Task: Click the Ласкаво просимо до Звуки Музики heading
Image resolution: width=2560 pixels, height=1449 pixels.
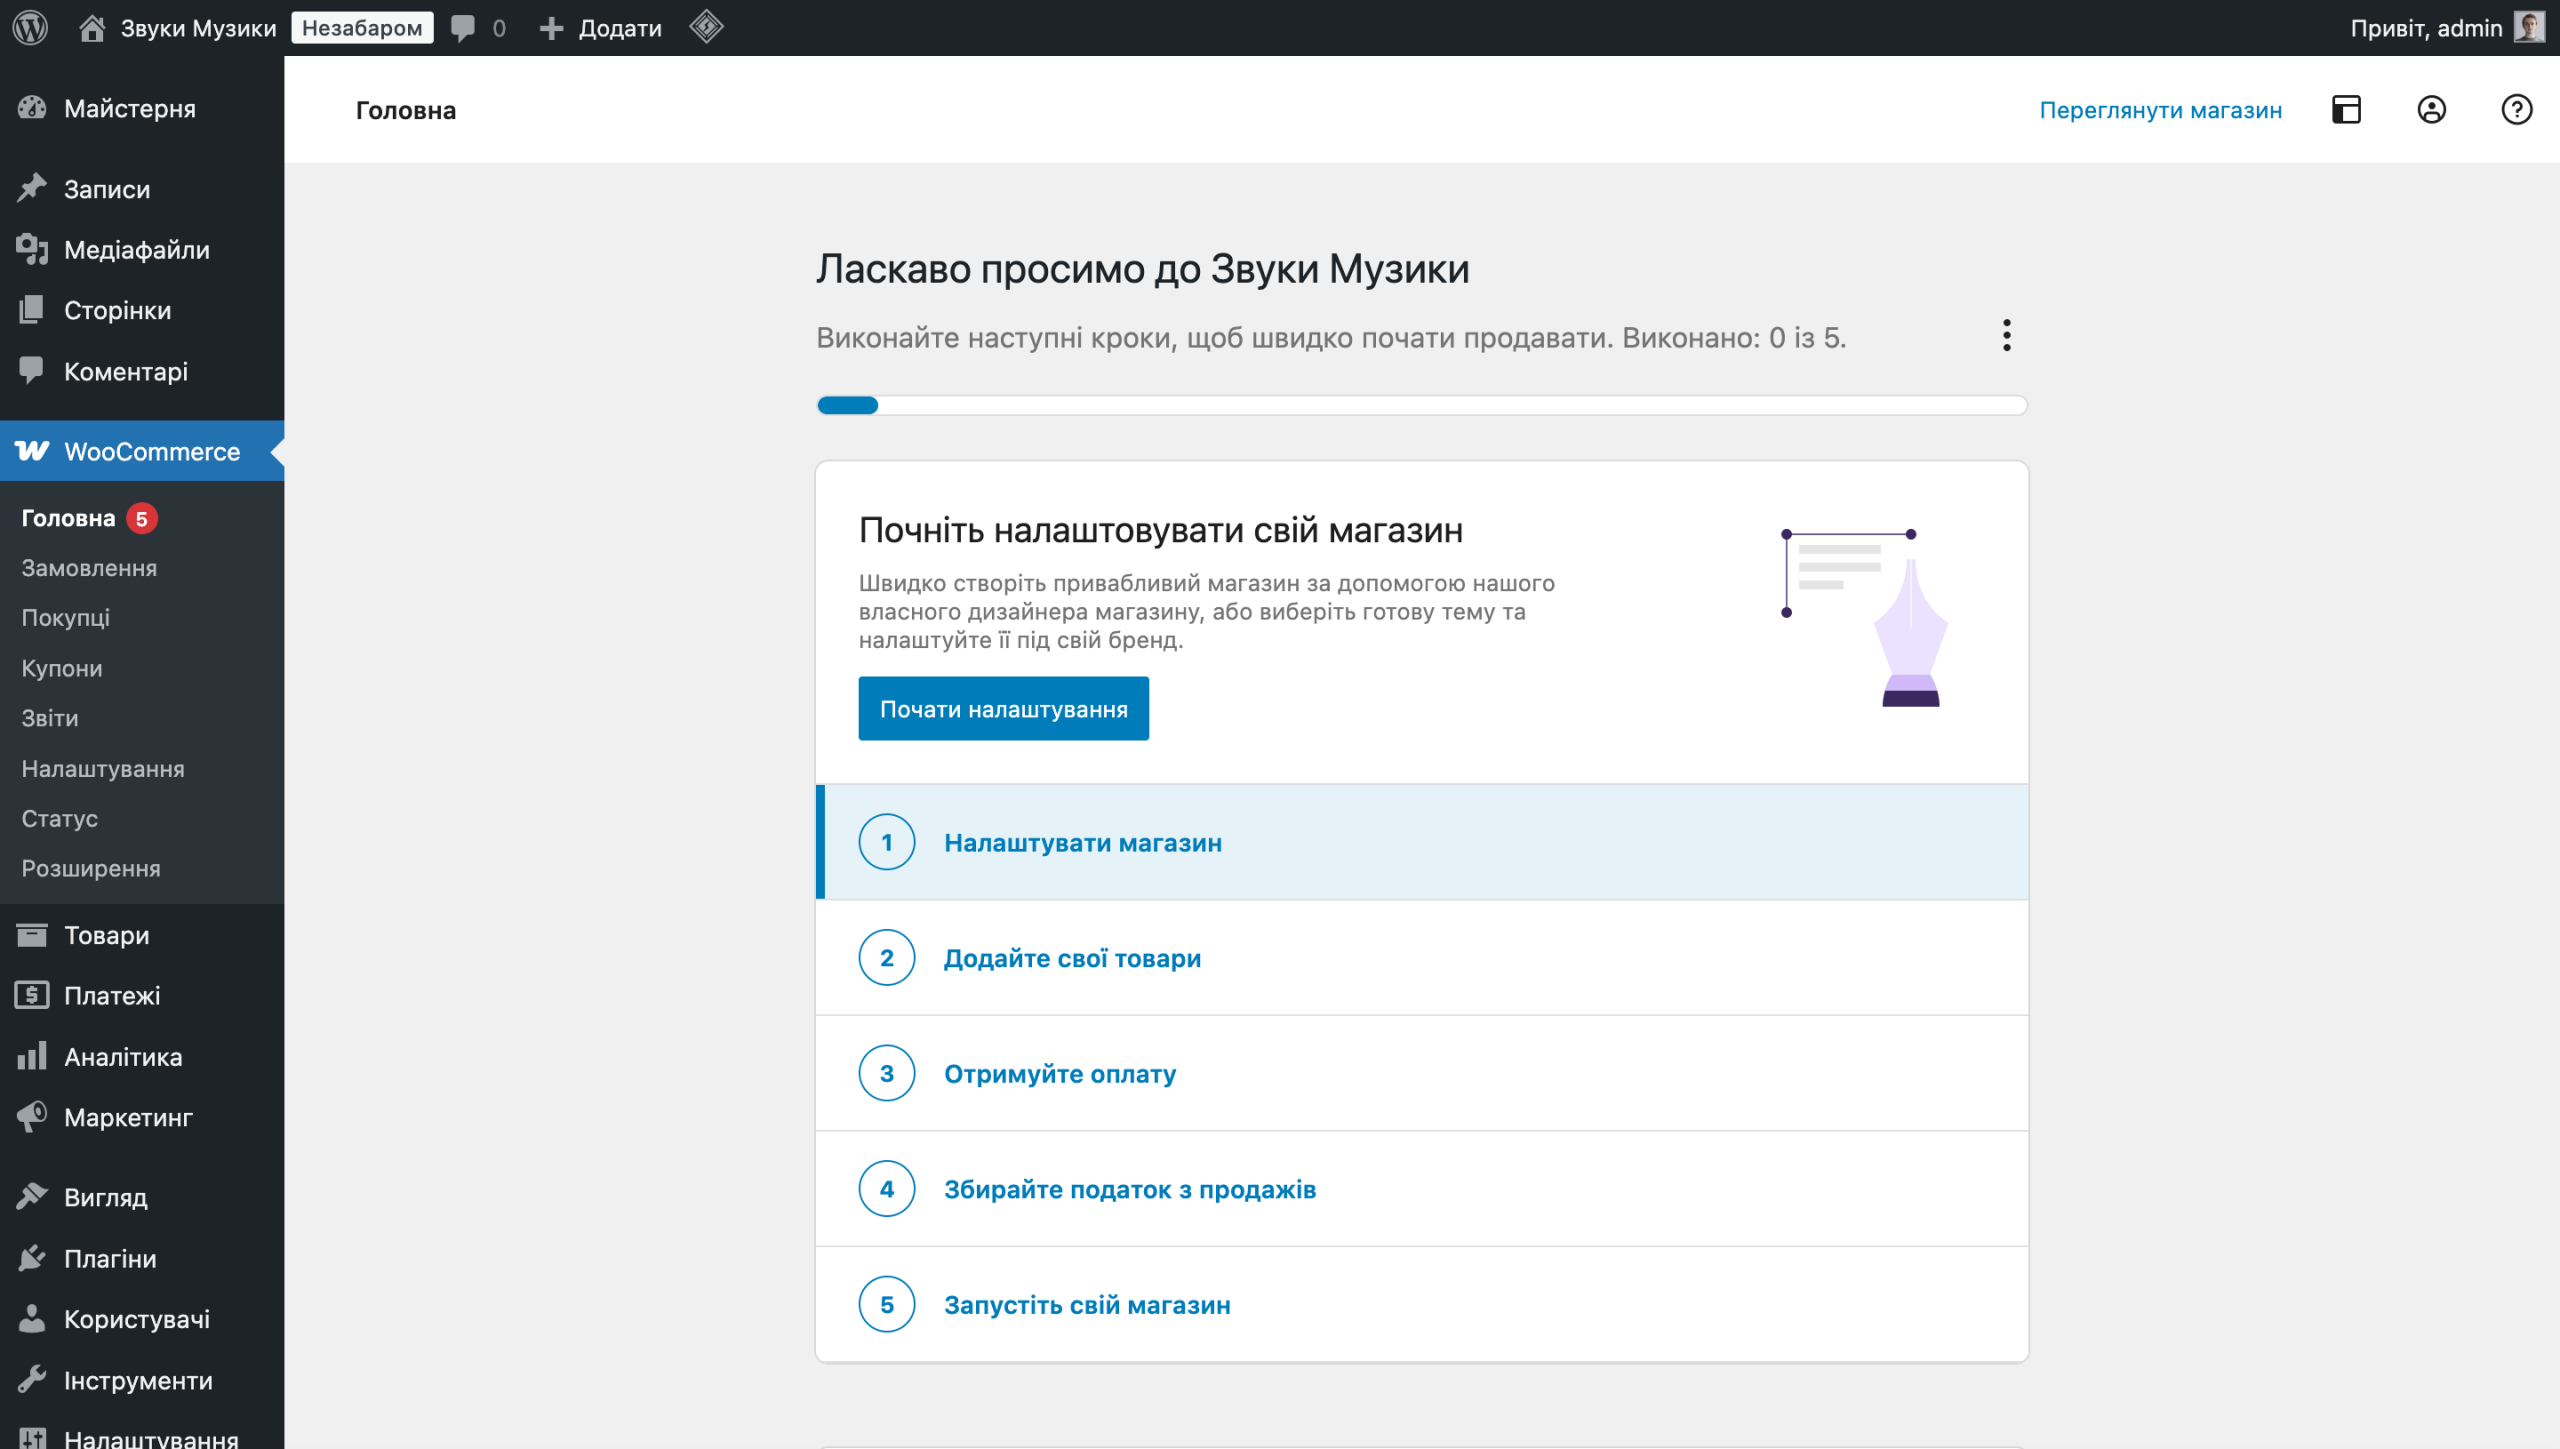Action: coord(1143,269)
